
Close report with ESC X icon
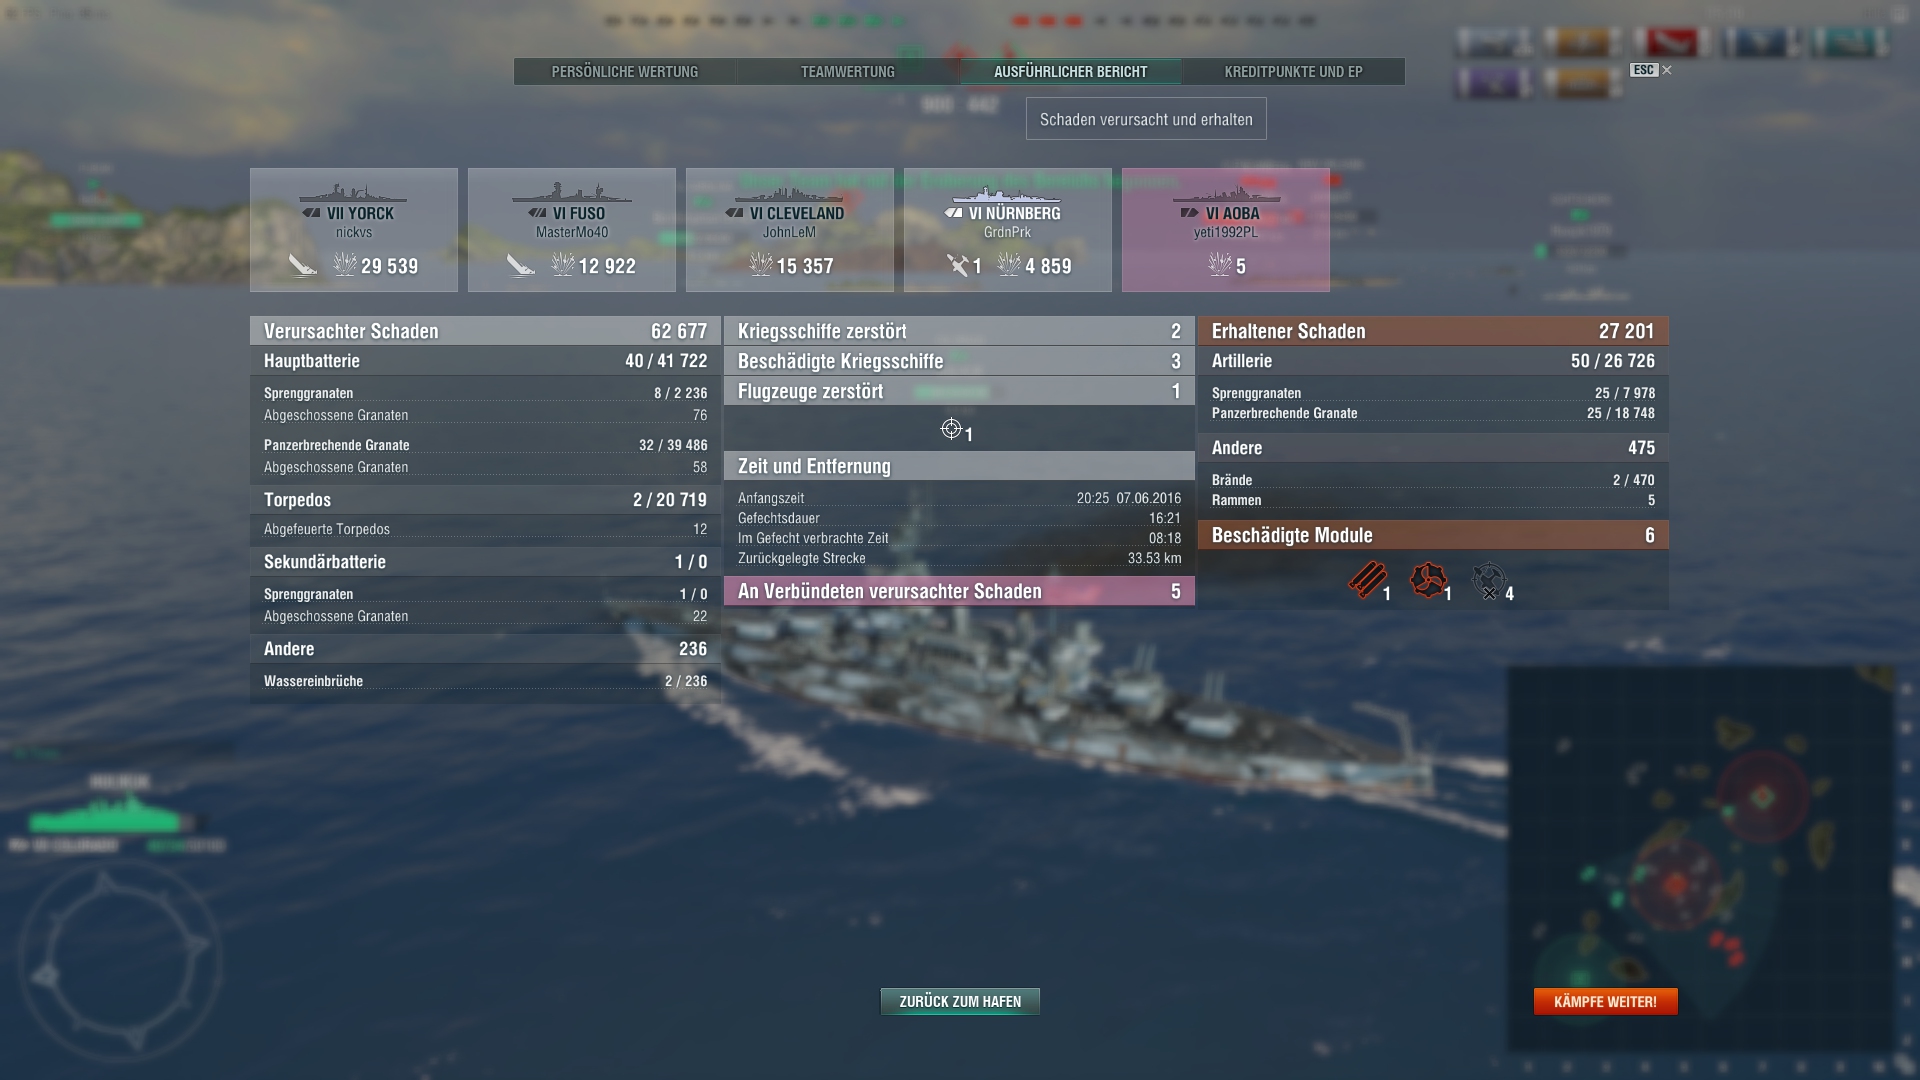[1651, 70]
